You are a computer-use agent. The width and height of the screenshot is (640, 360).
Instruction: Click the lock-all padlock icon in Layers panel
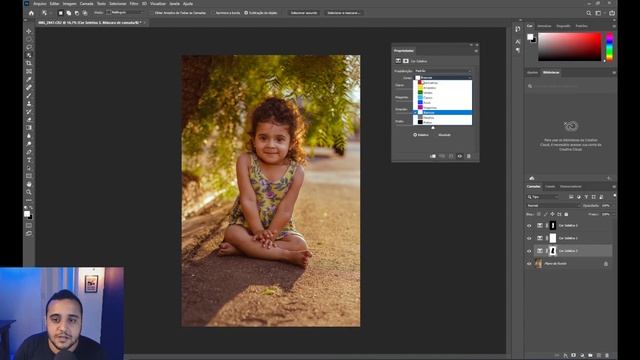566,214
